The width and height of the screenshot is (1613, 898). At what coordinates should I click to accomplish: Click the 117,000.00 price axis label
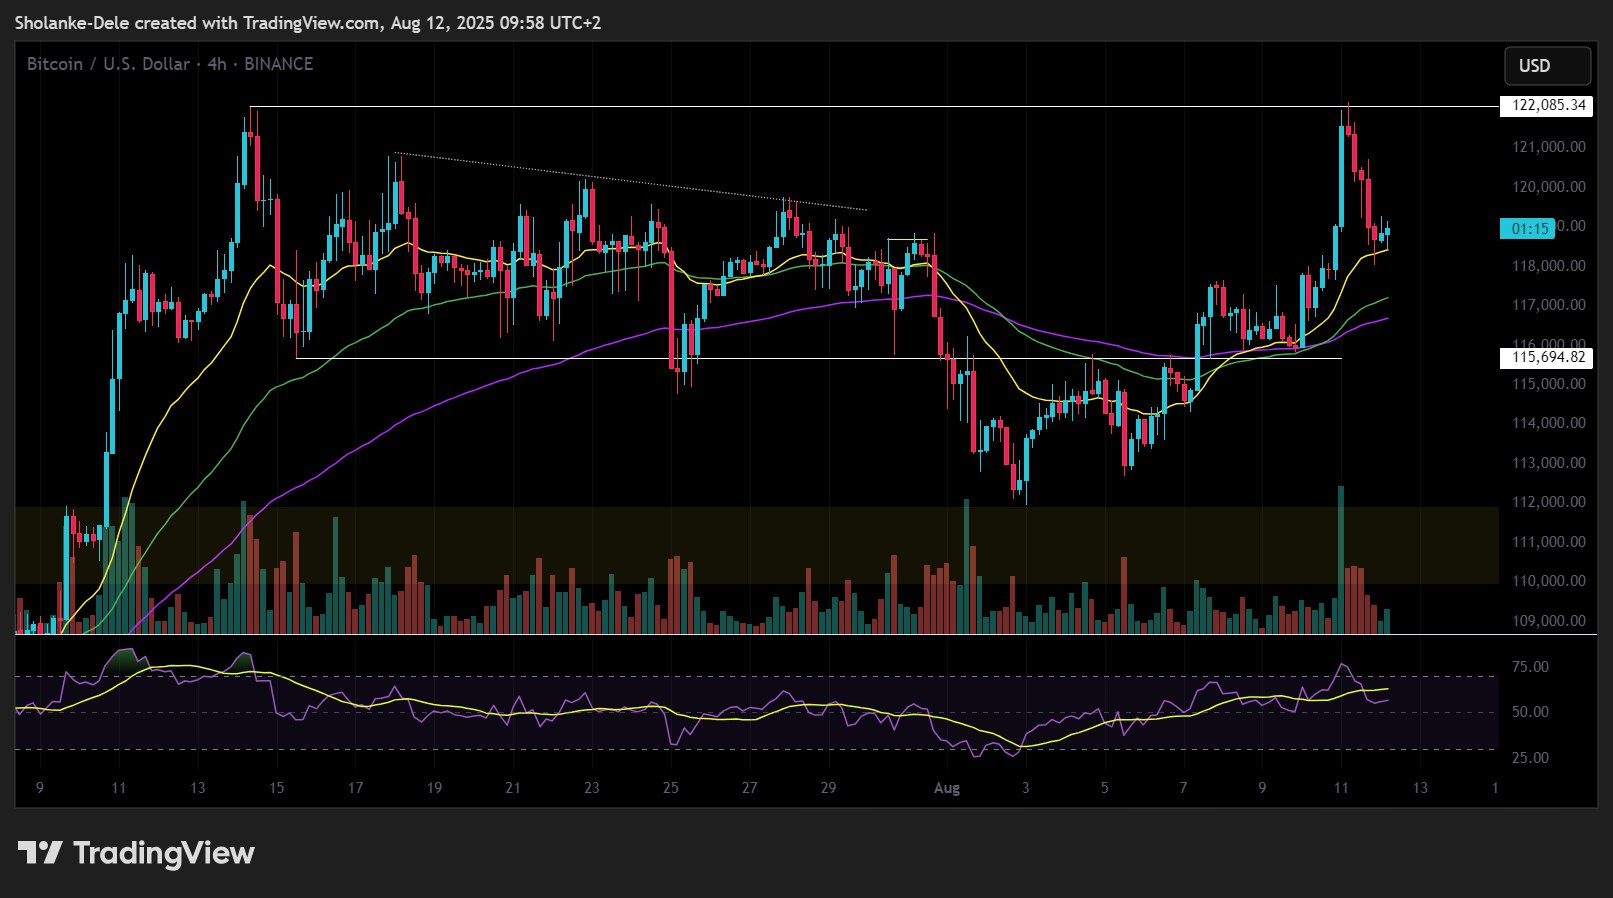click(x=1549, y=305)
